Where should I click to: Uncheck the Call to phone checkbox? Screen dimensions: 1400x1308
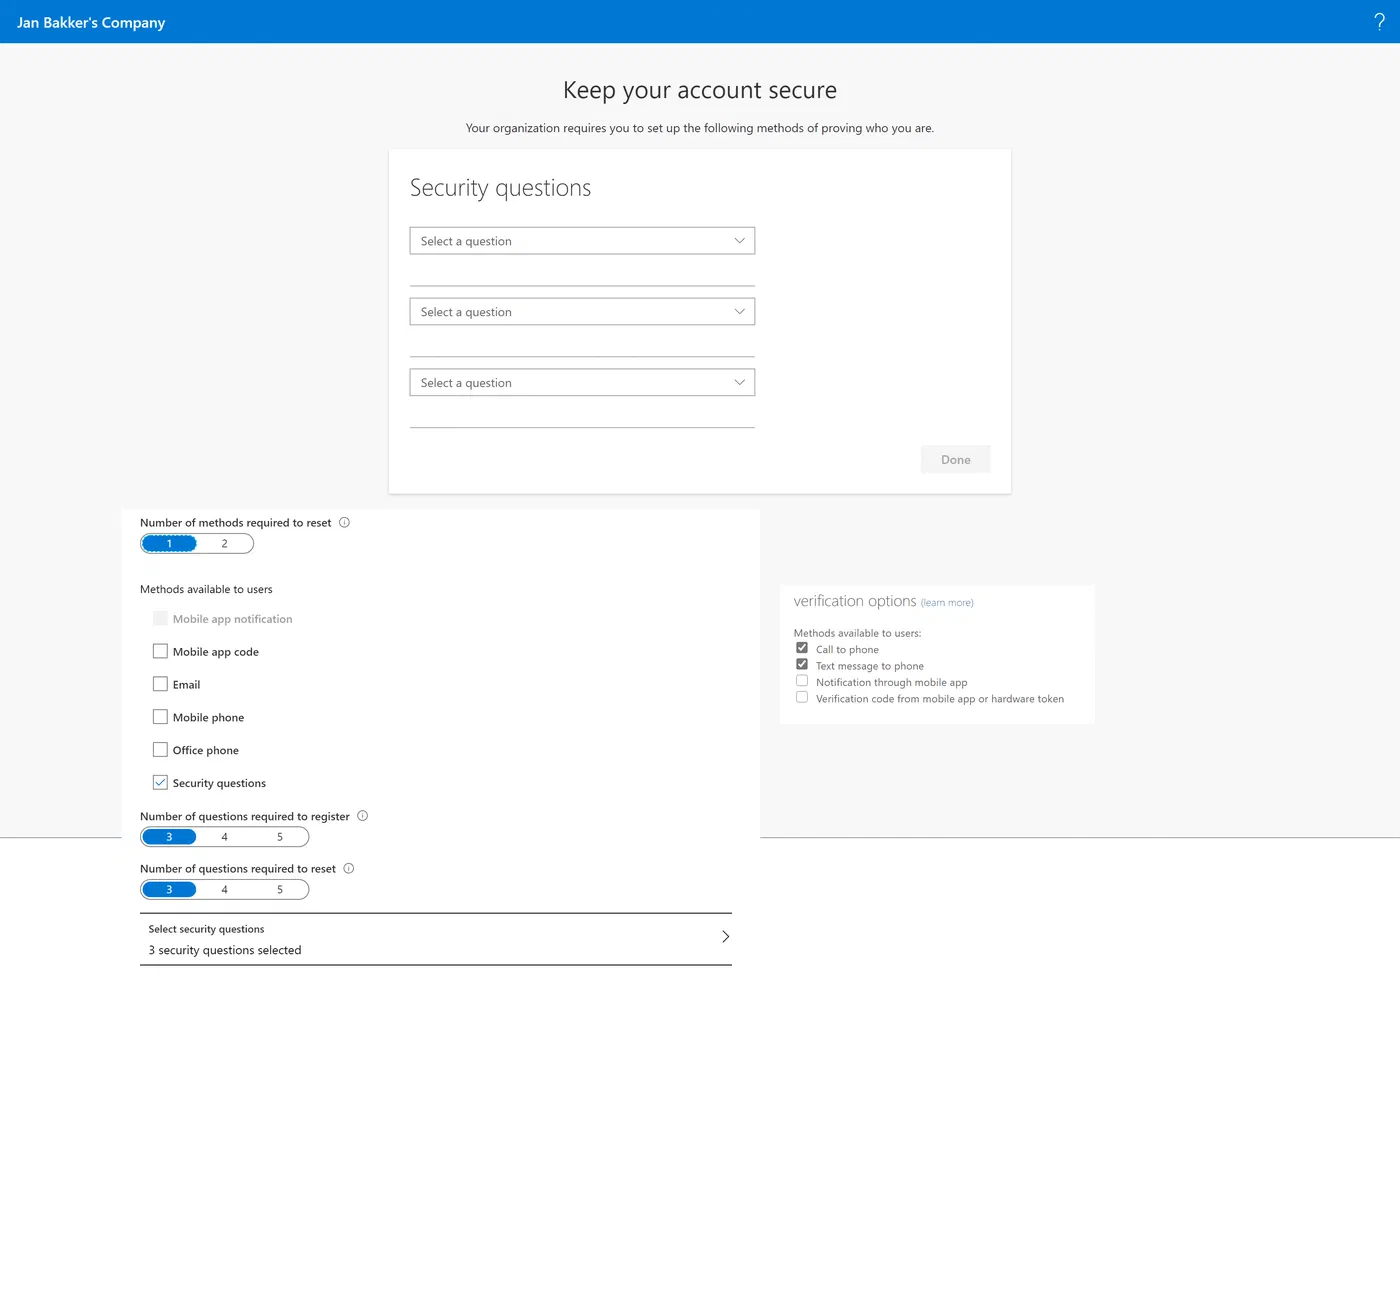(802, 648)
